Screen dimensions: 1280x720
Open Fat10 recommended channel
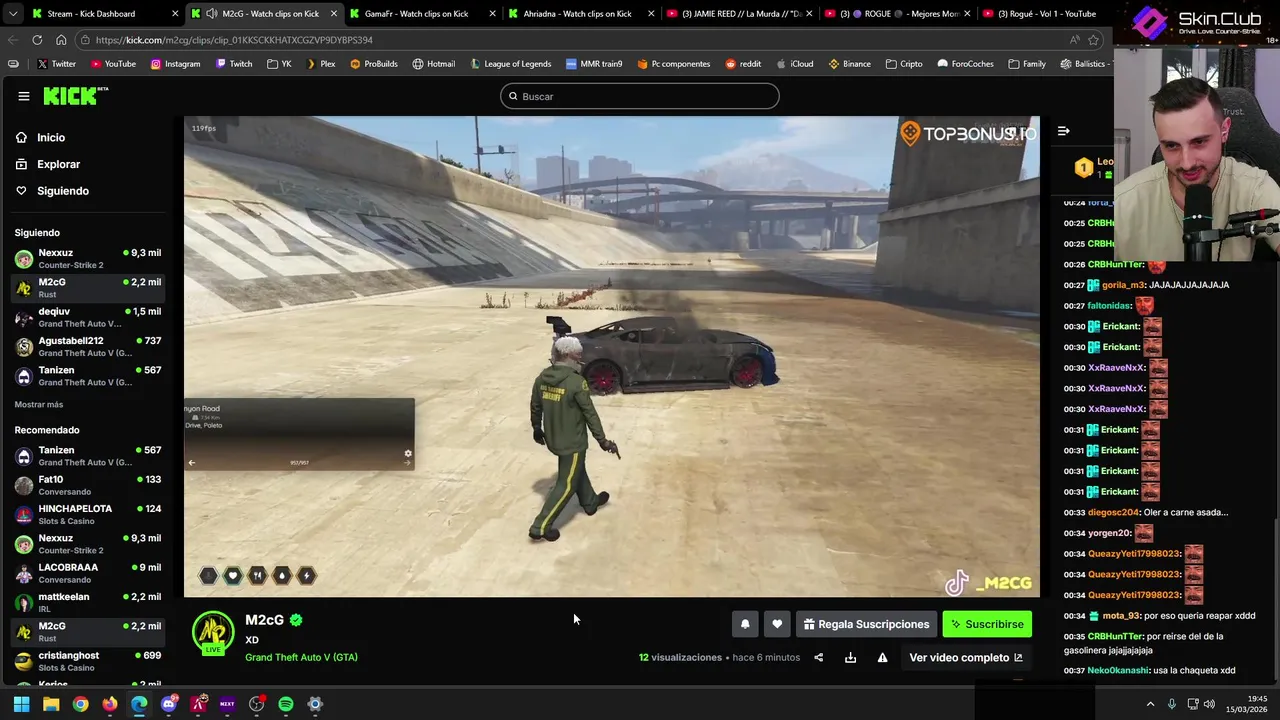coord(88,485)
